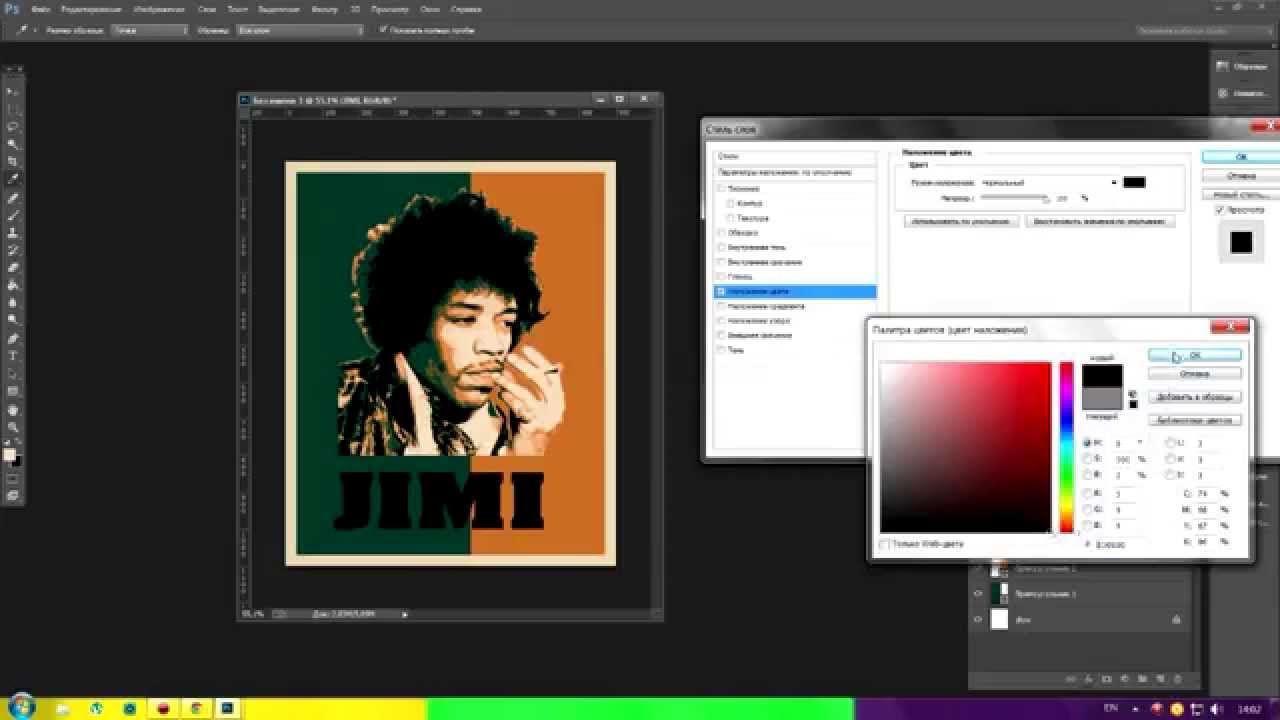Select the Eyedropper tool in toolbox
The image size is (1280, 720).
(13, 178)
